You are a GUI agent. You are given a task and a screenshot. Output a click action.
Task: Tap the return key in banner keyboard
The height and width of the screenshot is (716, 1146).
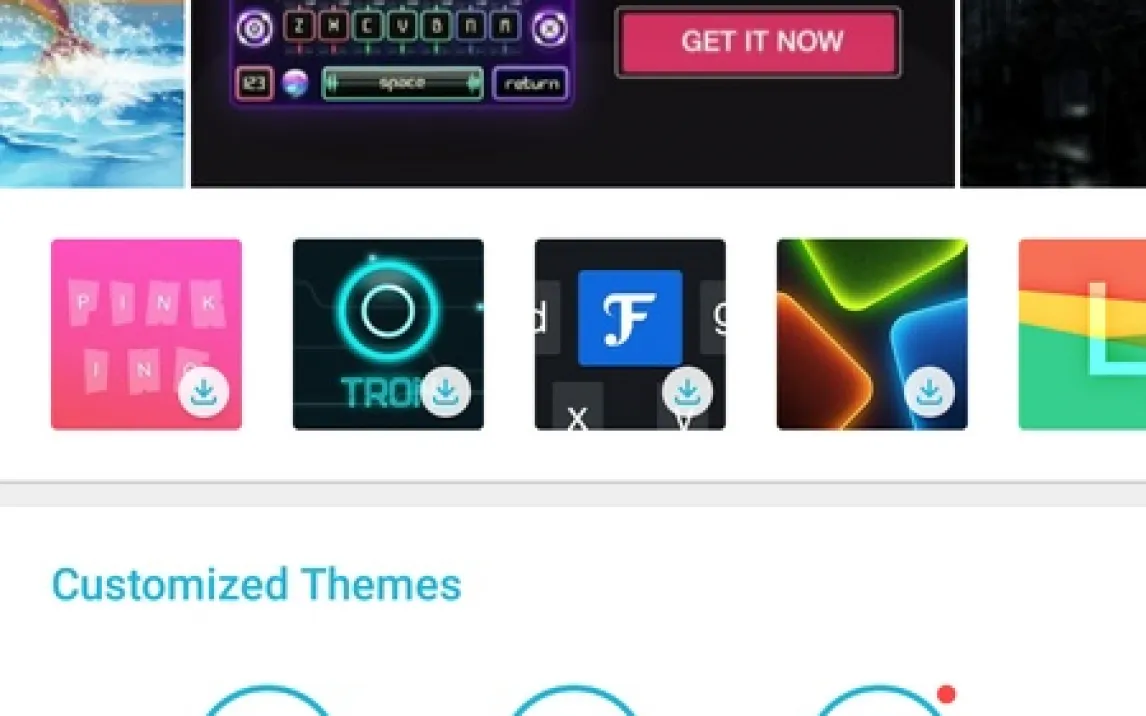[531, 83]
